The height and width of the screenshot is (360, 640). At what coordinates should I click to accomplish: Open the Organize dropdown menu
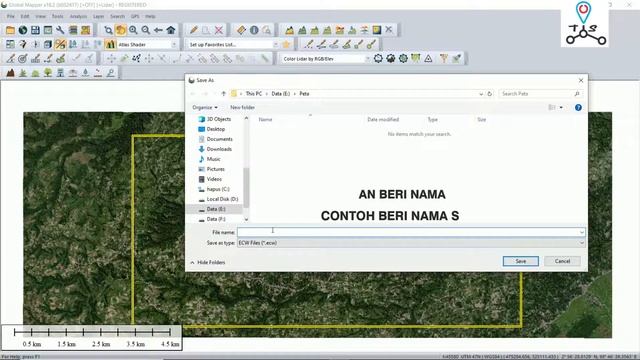coord(205,107)
